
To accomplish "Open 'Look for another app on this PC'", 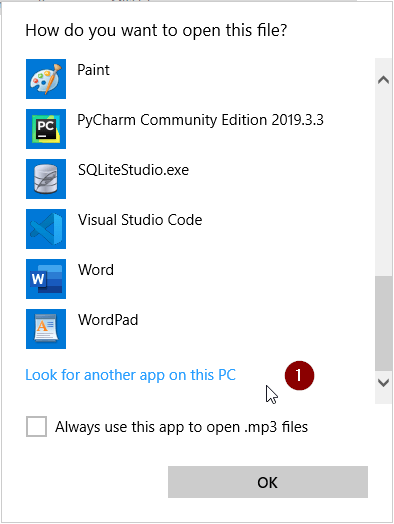I will coord(131,375).
